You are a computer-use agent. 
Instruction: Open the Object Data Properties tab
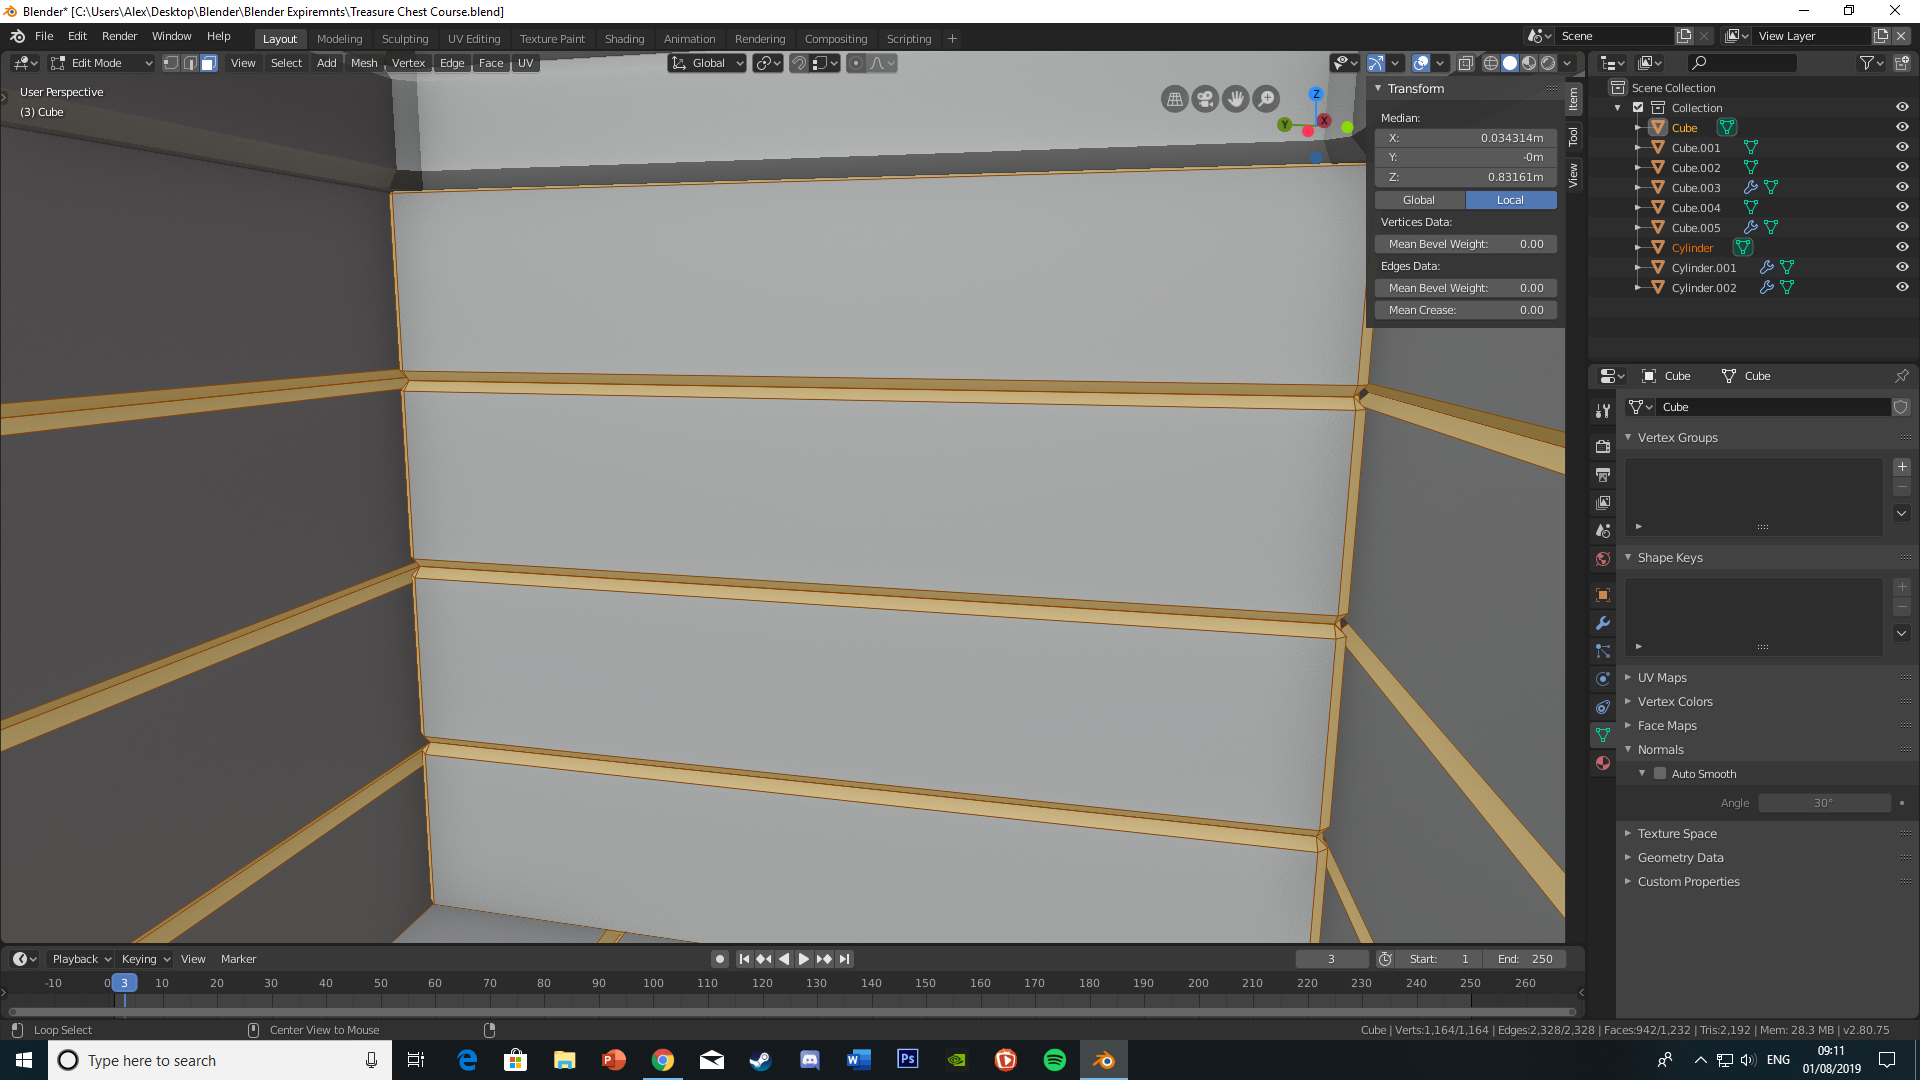point(1604,734)
